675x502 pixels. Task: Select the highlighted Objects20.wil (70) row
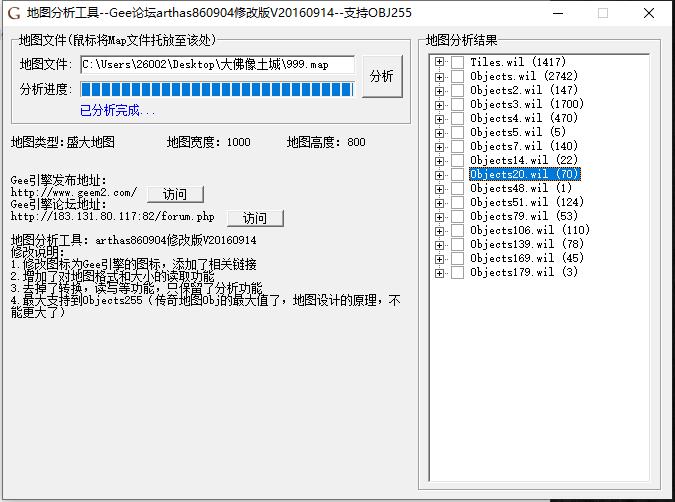click(x=525, y=174)
